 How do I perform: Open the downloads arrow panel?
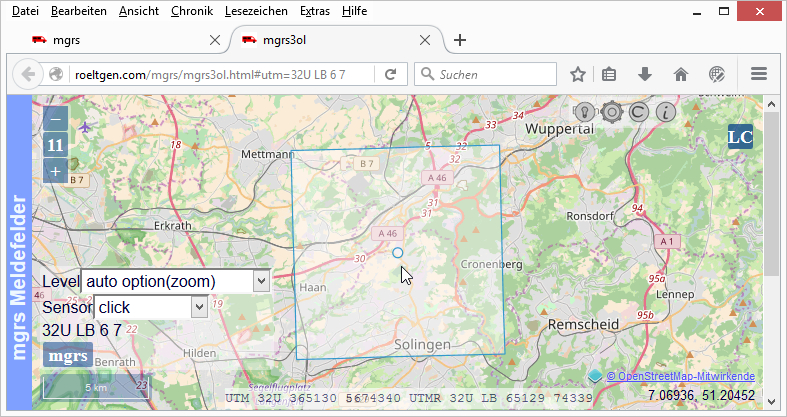tap(644, 75)
